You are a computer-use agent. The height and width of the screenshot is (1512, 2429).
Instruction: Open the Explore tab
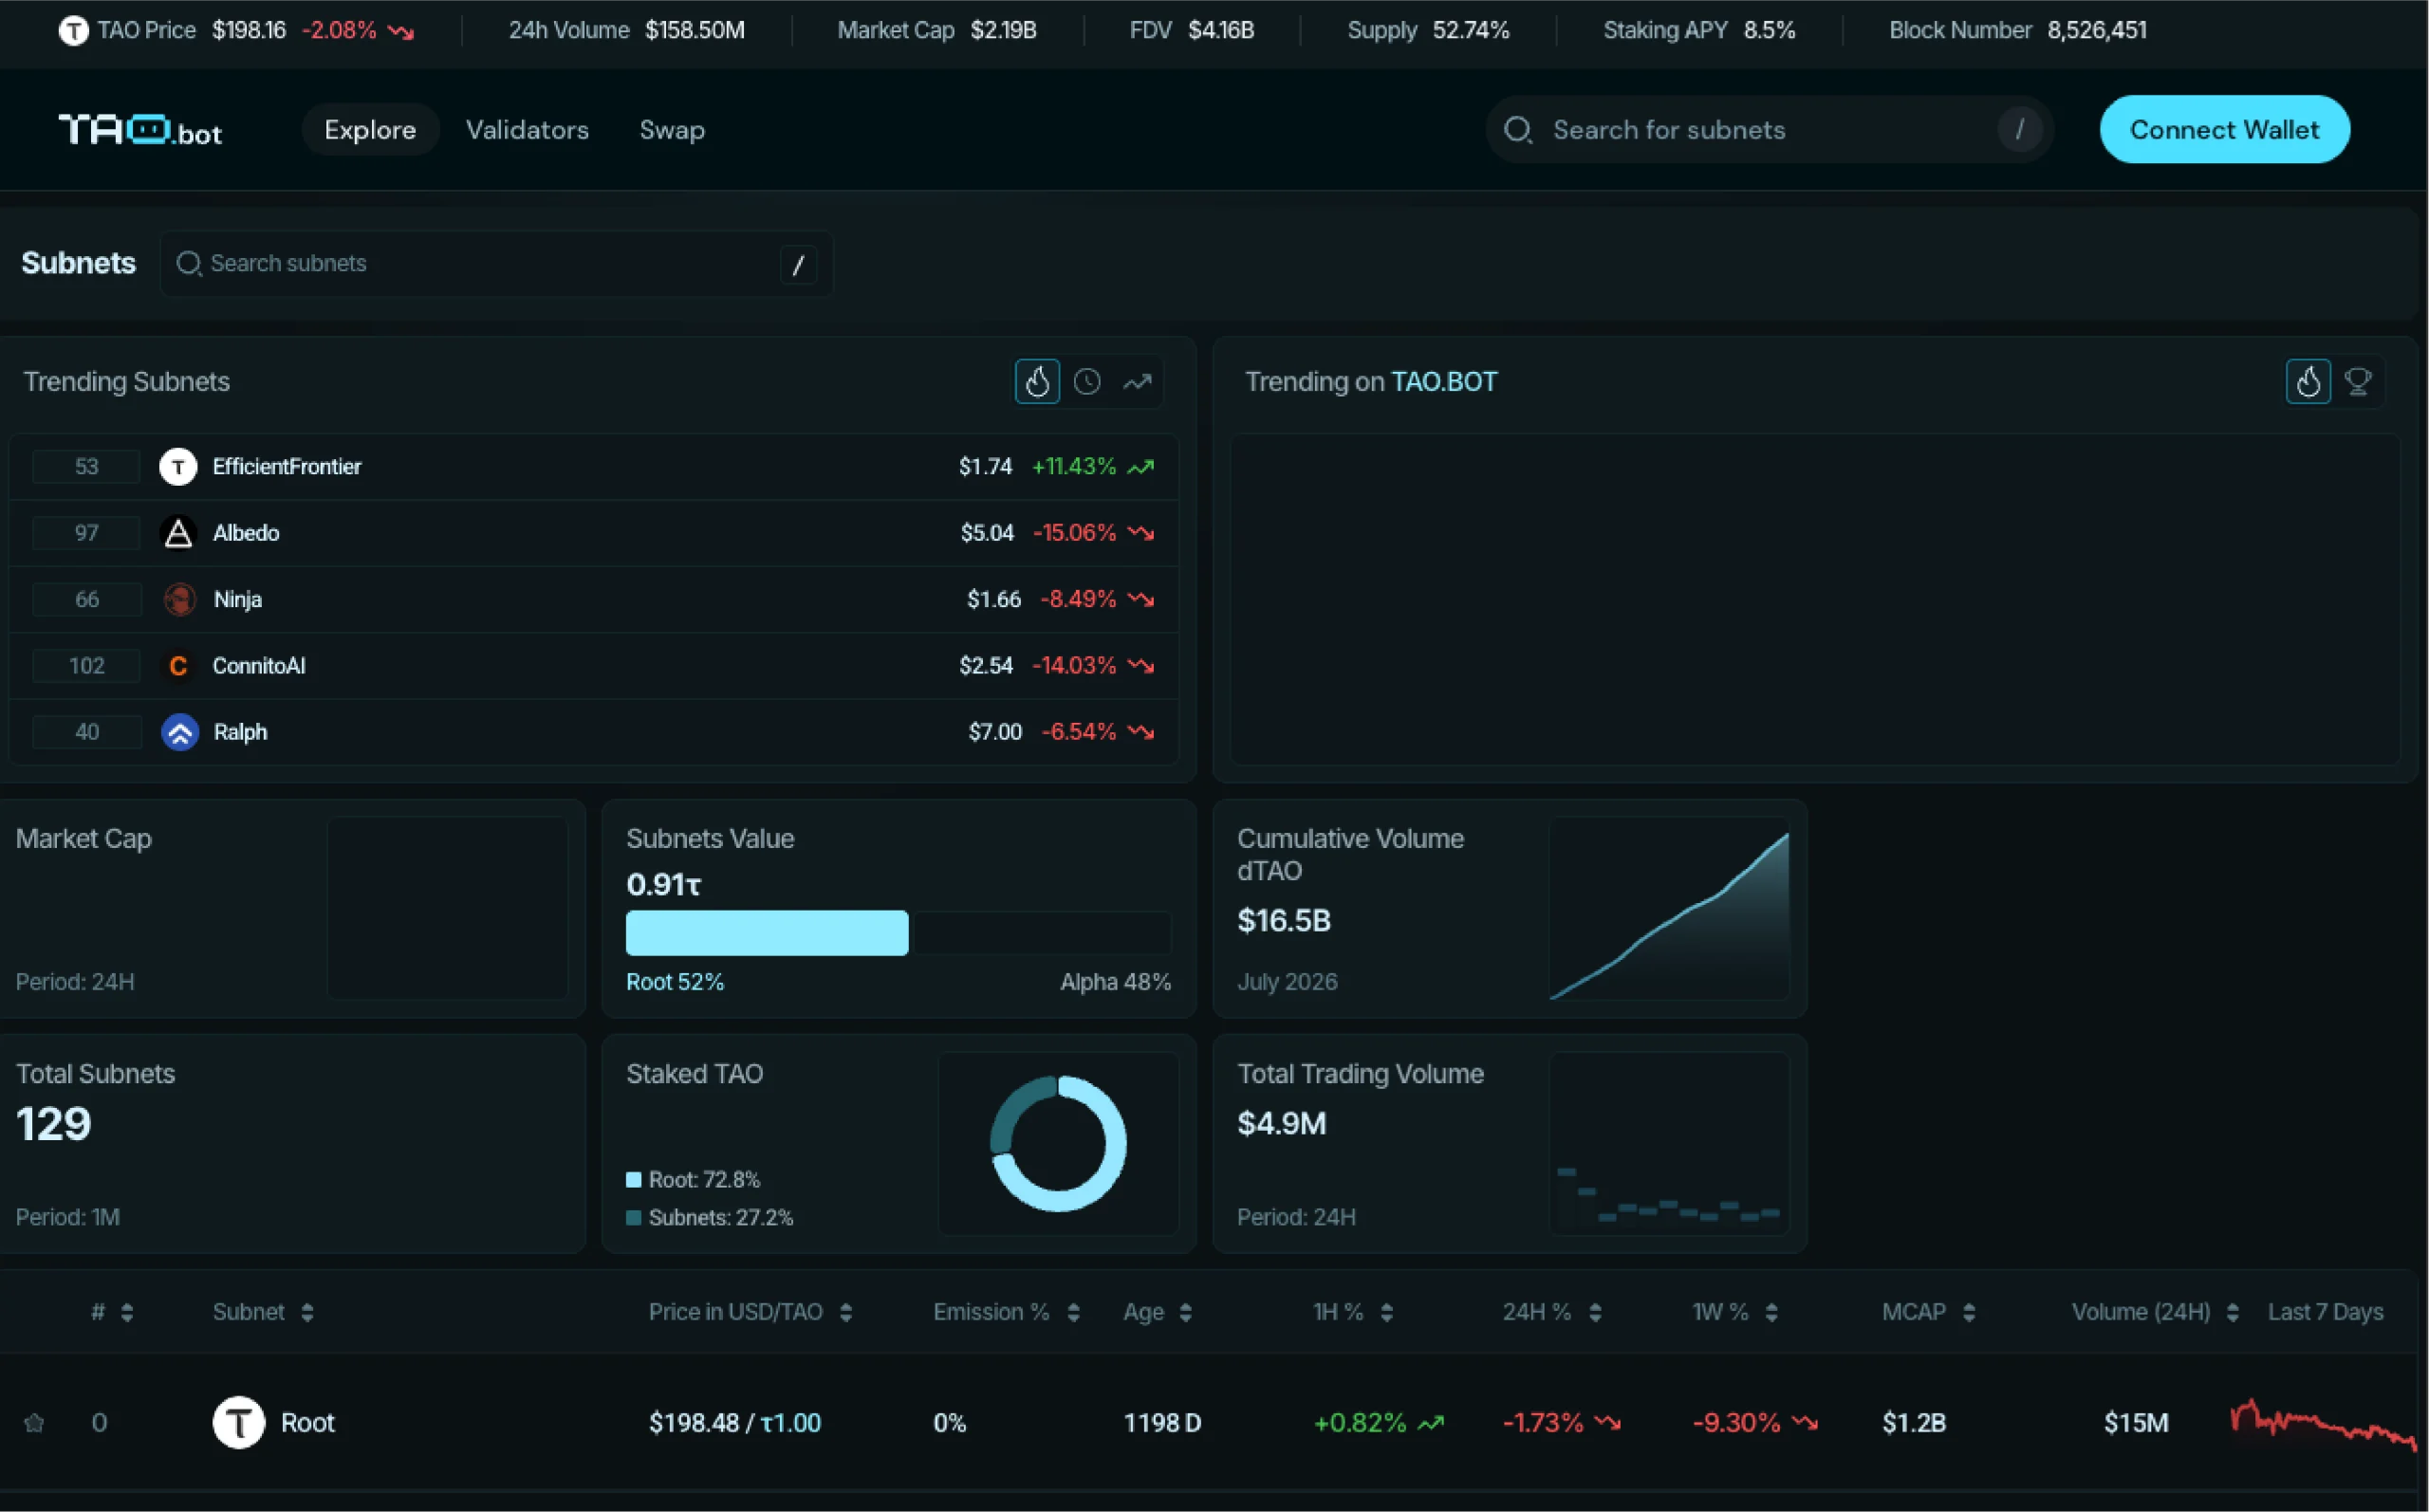[370, 130]
